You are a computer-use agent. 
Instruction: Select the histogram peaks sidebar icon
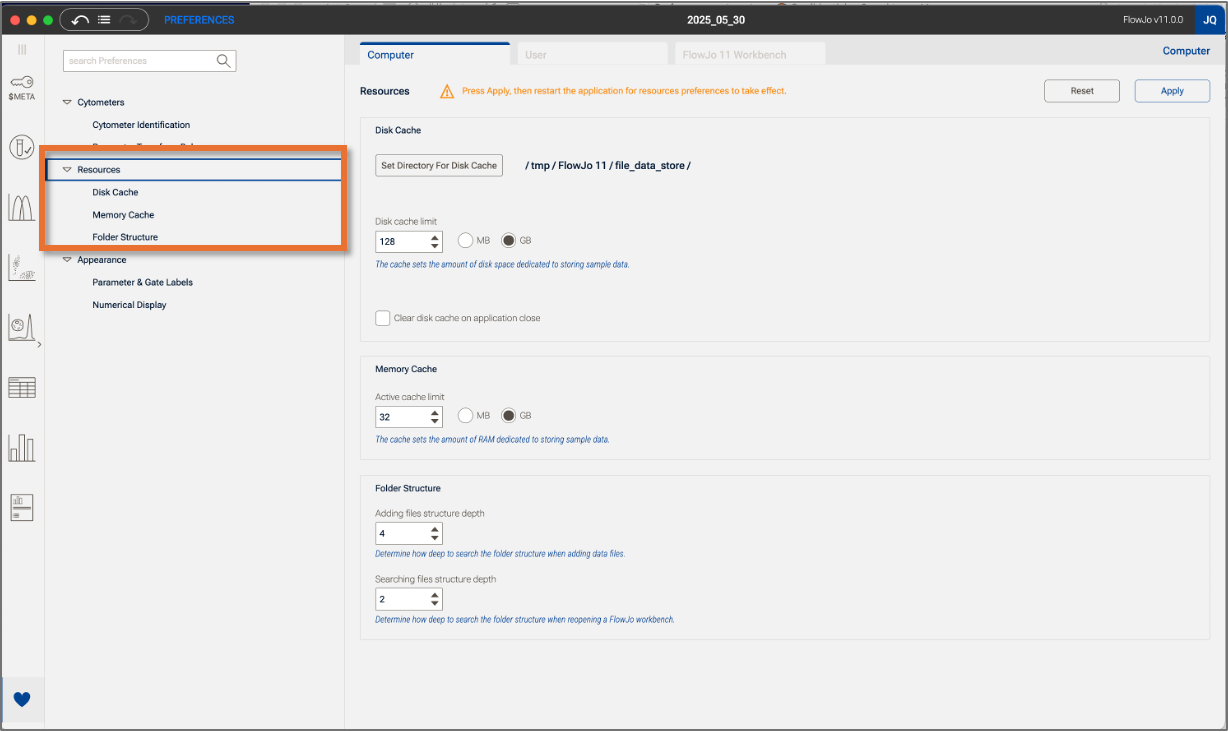[x=22, y=207]
